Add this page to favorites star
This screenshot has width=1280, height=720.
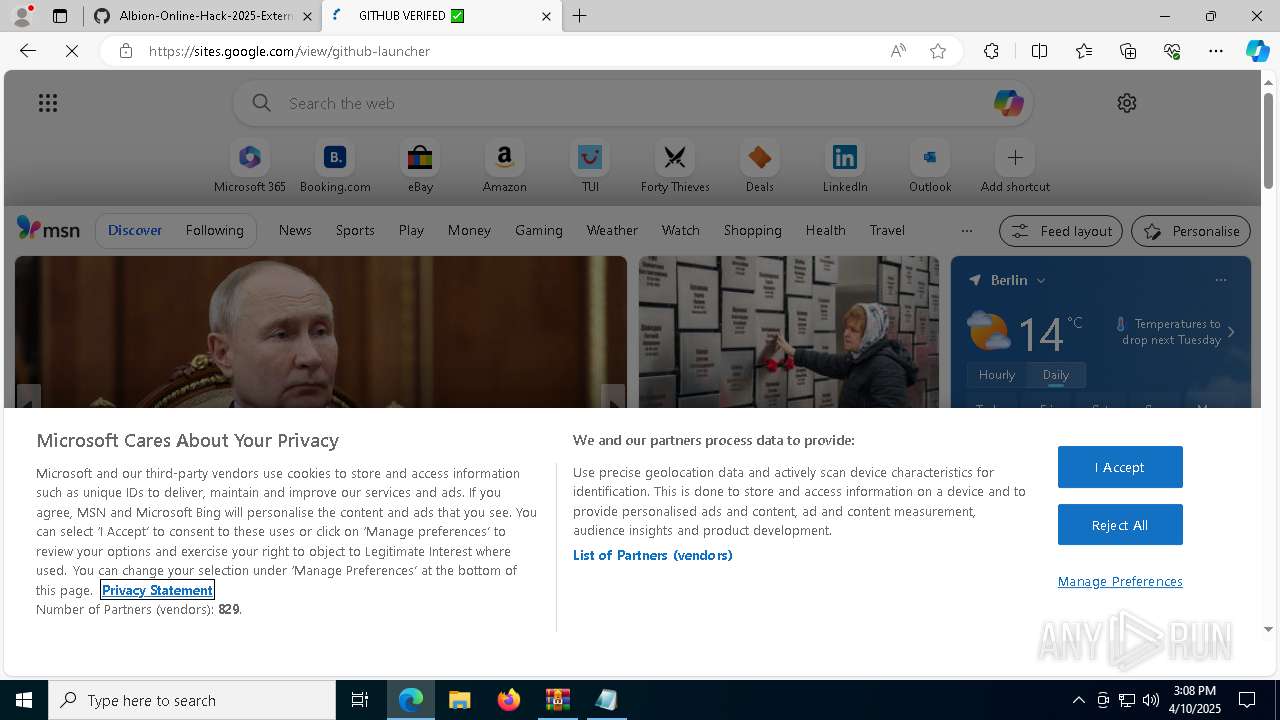click(x=938, y=51)
